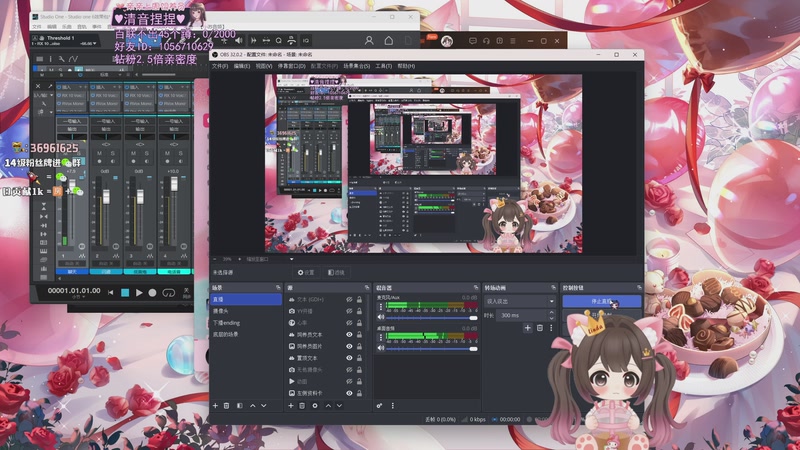
Task: Open advanced audio properties gears icon
Action: 380,406
